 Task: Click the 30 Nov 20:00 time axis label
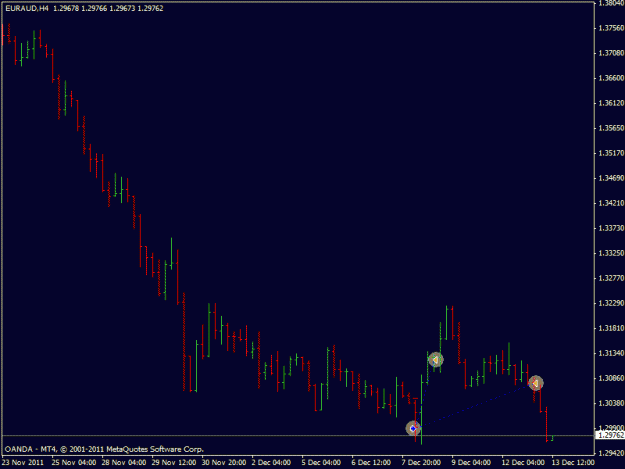click(x=224, y=463)
